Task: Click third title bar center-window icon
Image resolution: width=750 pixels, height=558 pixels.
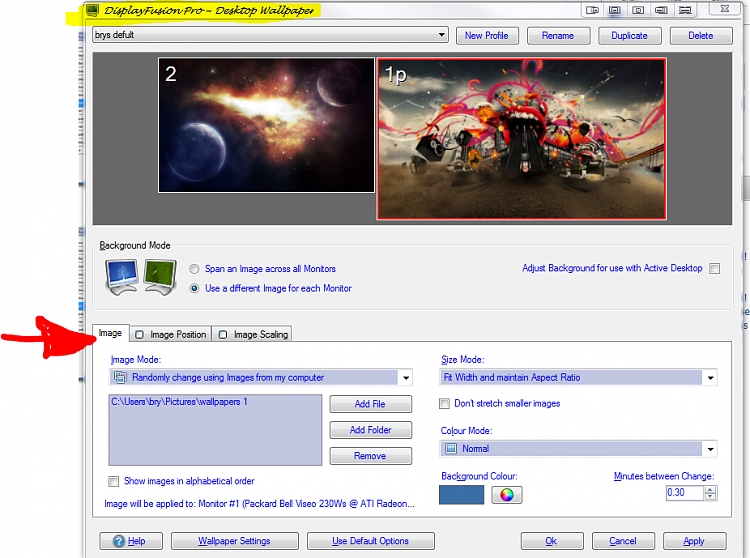Action: (638, 10)
